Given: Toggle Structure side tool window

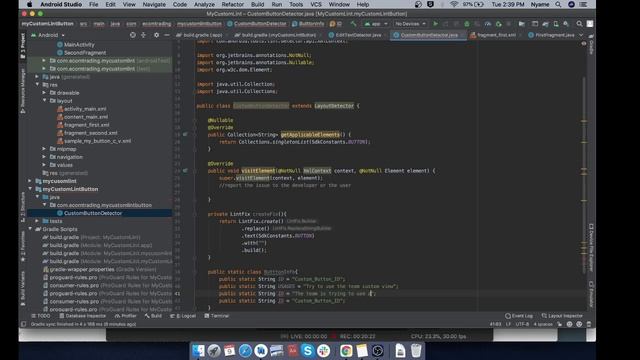Looking at the screenshot, I should point(23,206).
